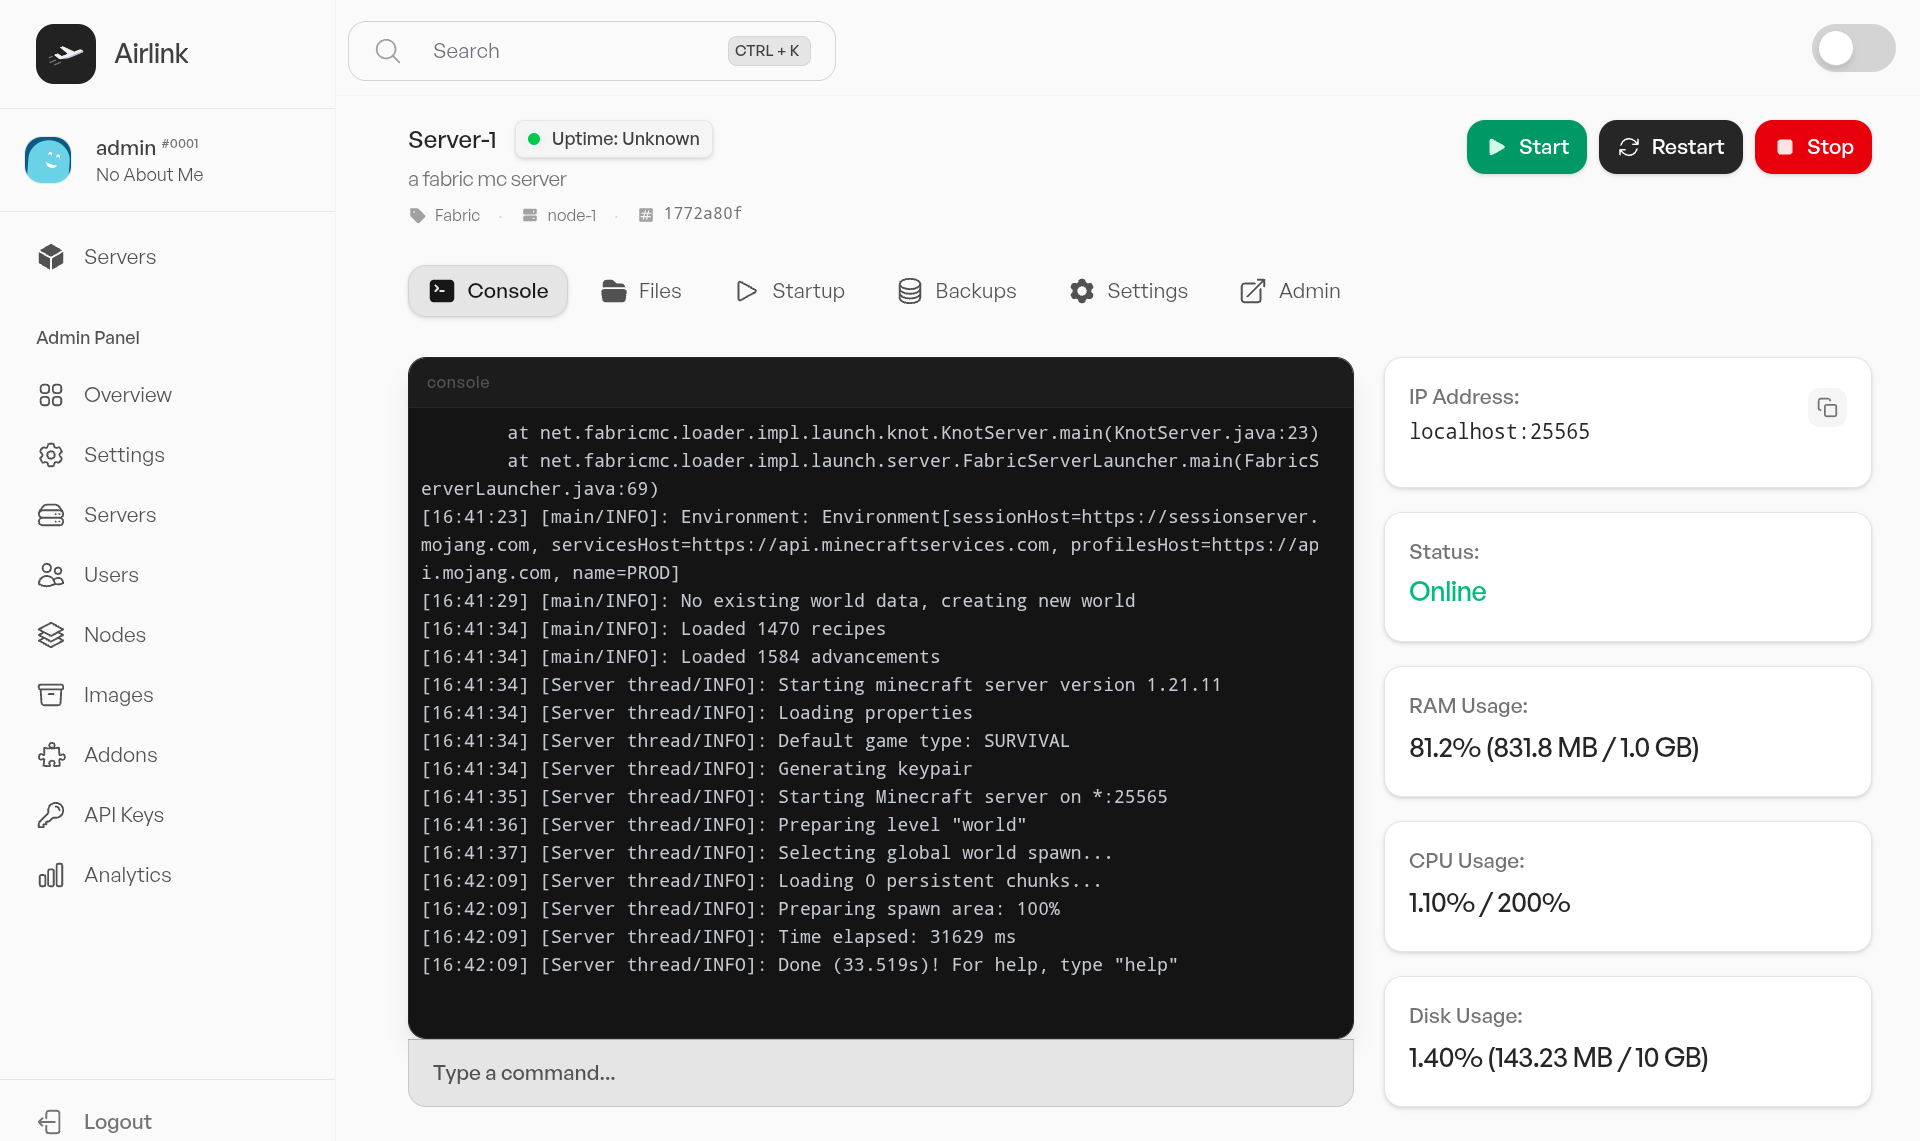Click the console command input
The height and width of the screenshot is (1141, 1920).
[880, 1073]
